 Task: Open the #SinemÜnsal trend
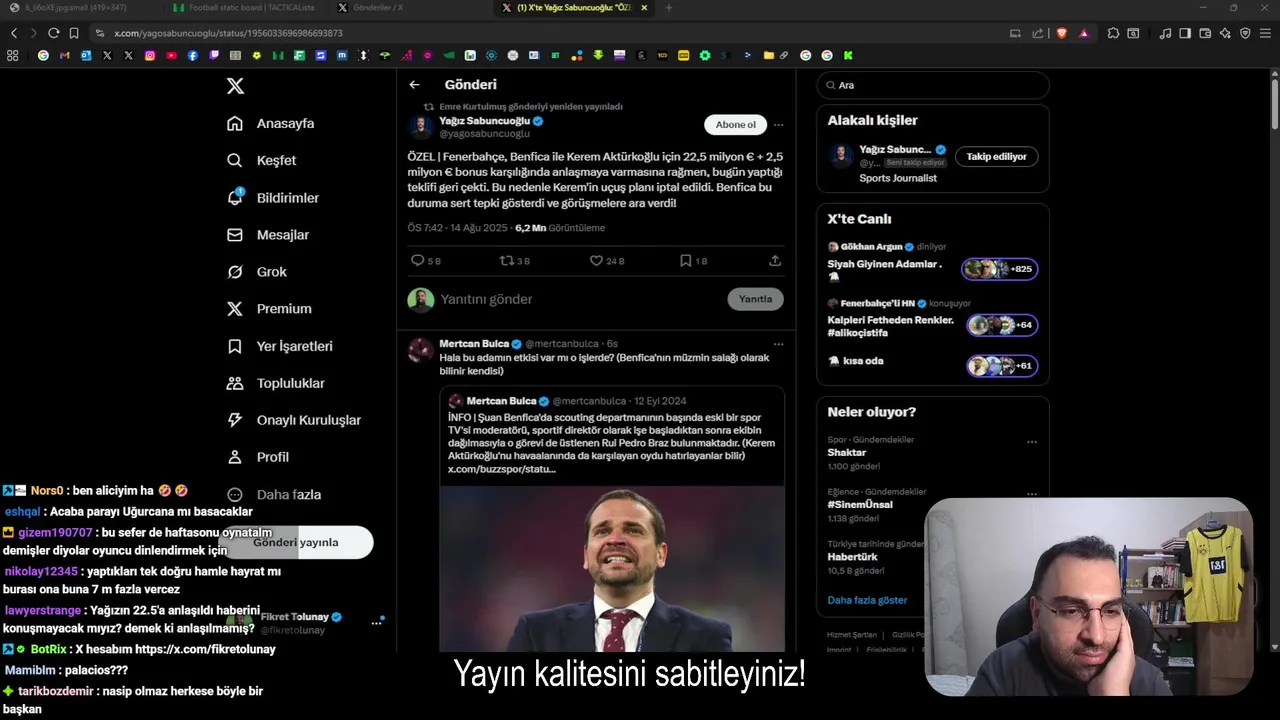click(x=859, y=505)
